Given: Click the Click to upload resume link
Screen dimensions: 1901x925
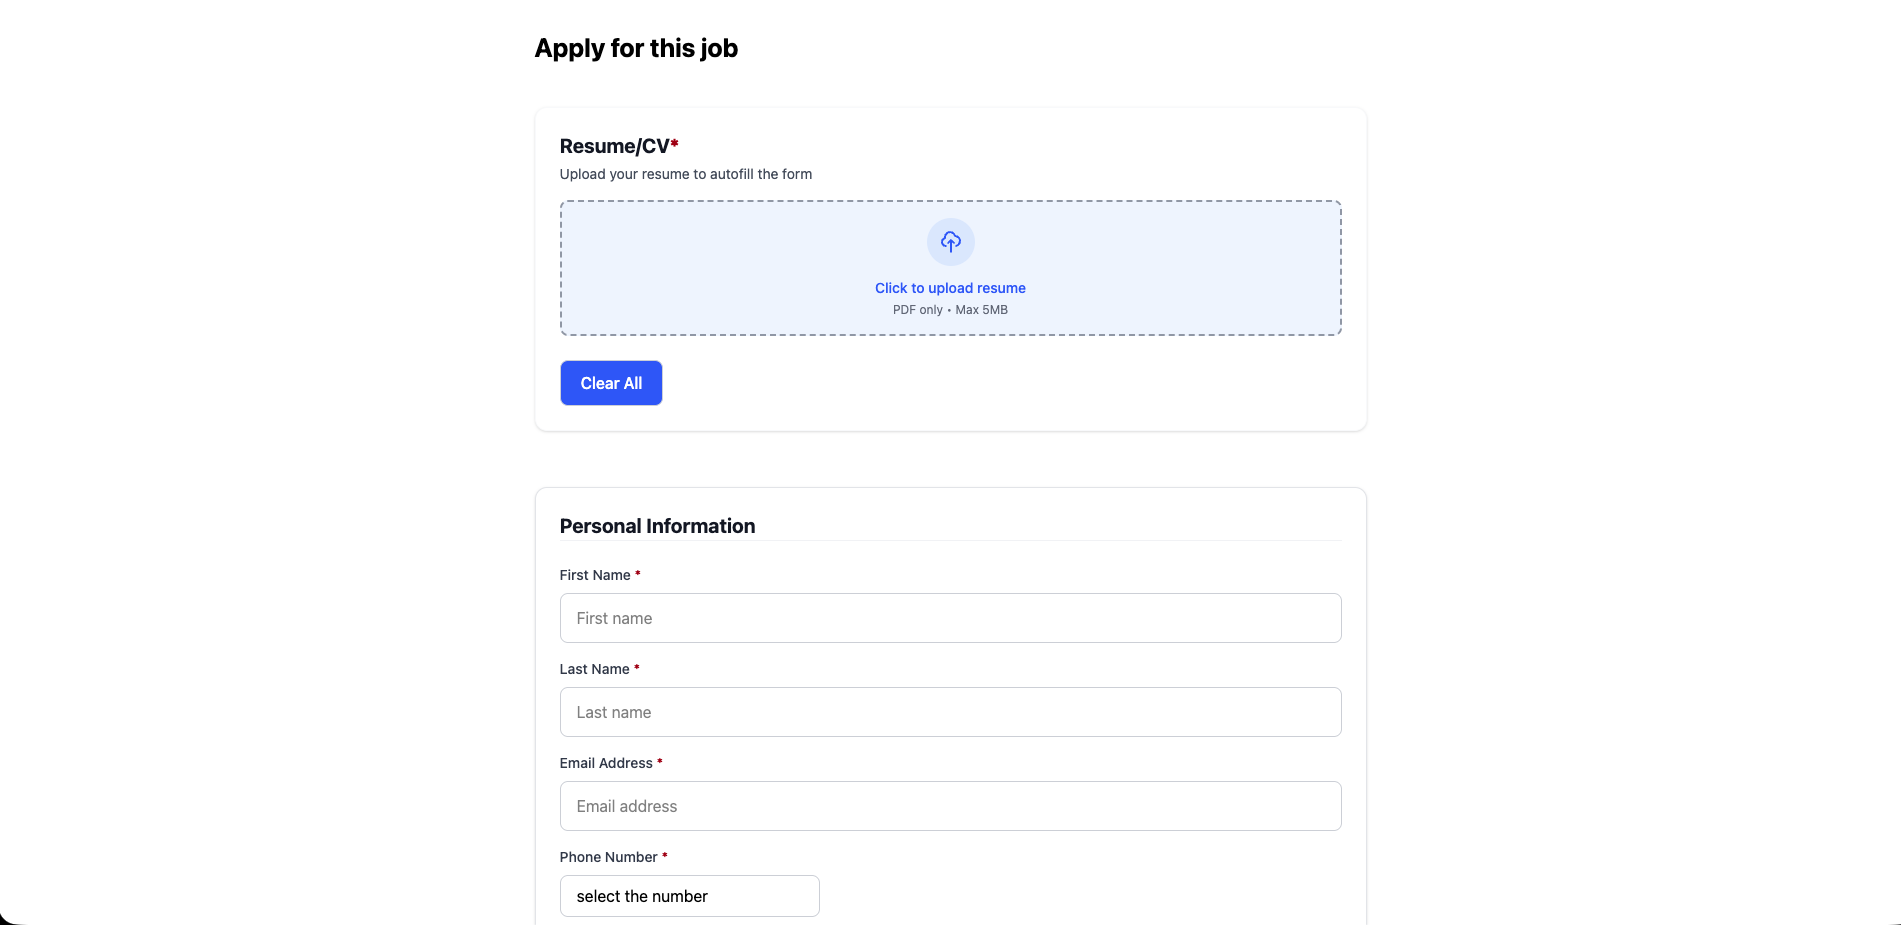Looking at the screenshot, I should [949, 287].
